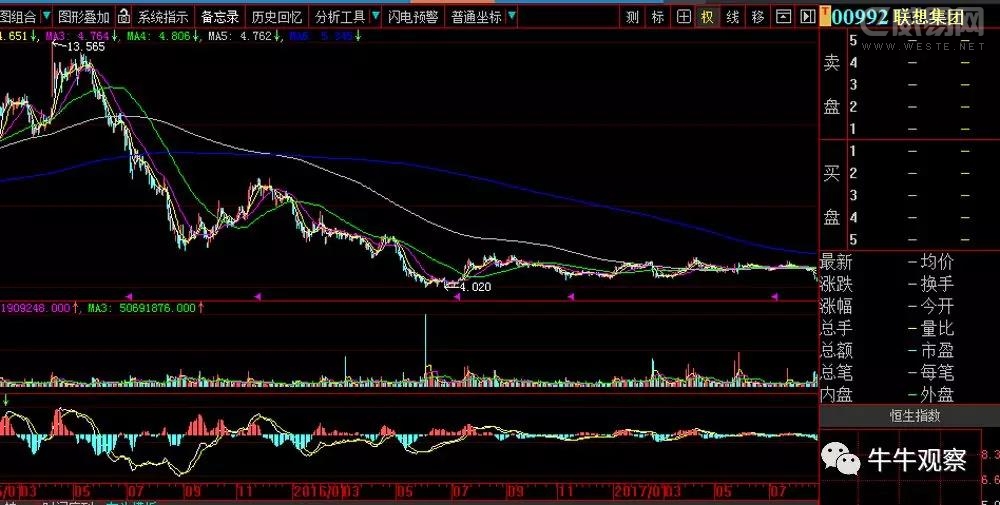Viewport: 1000px width, 505px height.
Task: Click the 闪电预警 alert button
Action: (412, 17)
